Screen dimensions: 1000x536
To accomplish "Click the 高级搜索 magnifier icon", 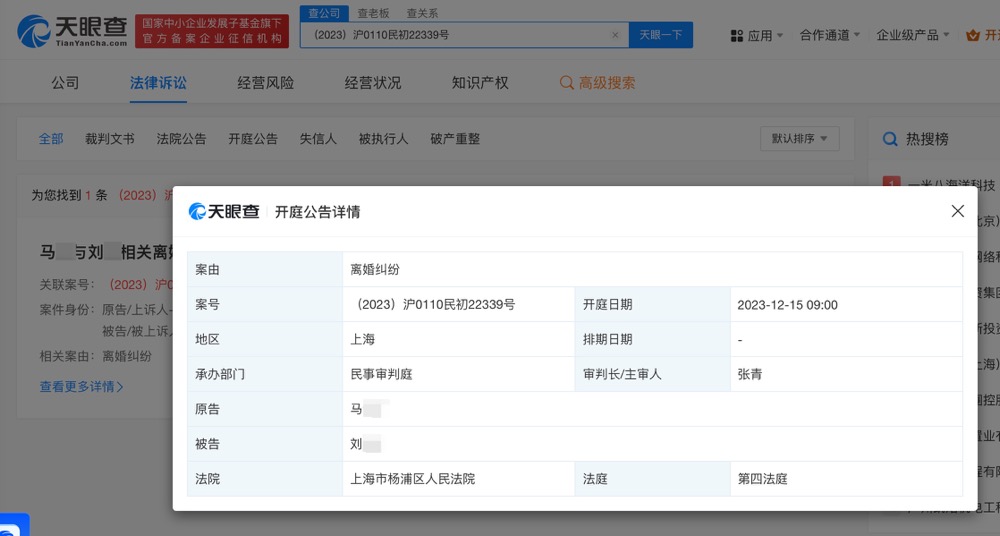I will click(x=566, y=83).
